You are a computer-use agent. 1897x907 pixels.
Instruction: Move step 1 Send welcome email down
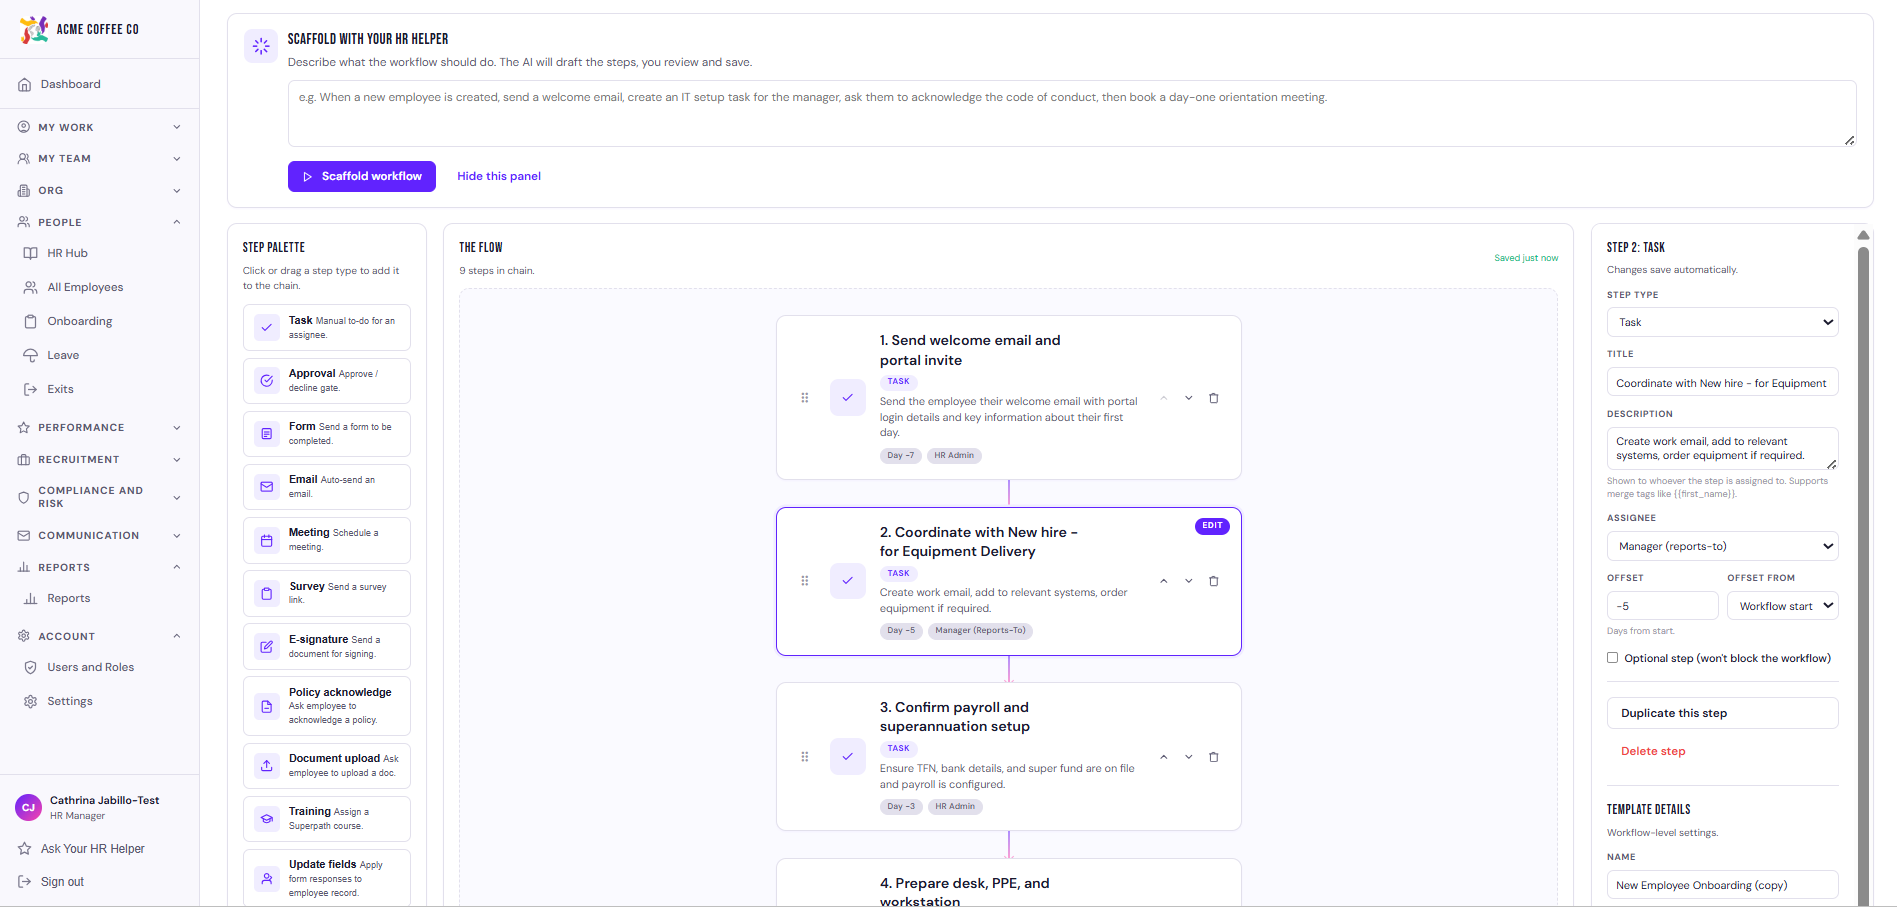pyautogui.click(x=1189, y=398)
